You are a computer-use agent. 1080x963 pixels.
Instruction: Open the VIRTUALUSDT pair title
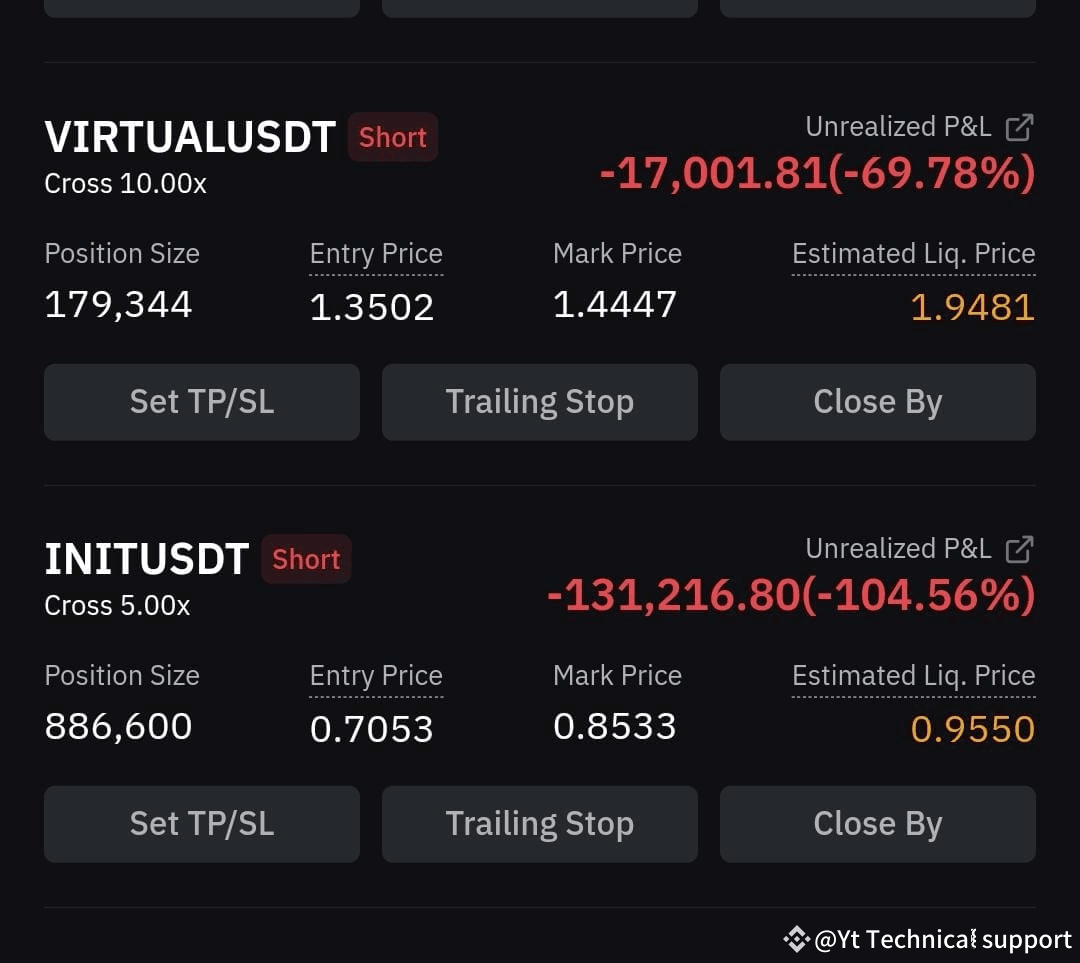[190, 136]
